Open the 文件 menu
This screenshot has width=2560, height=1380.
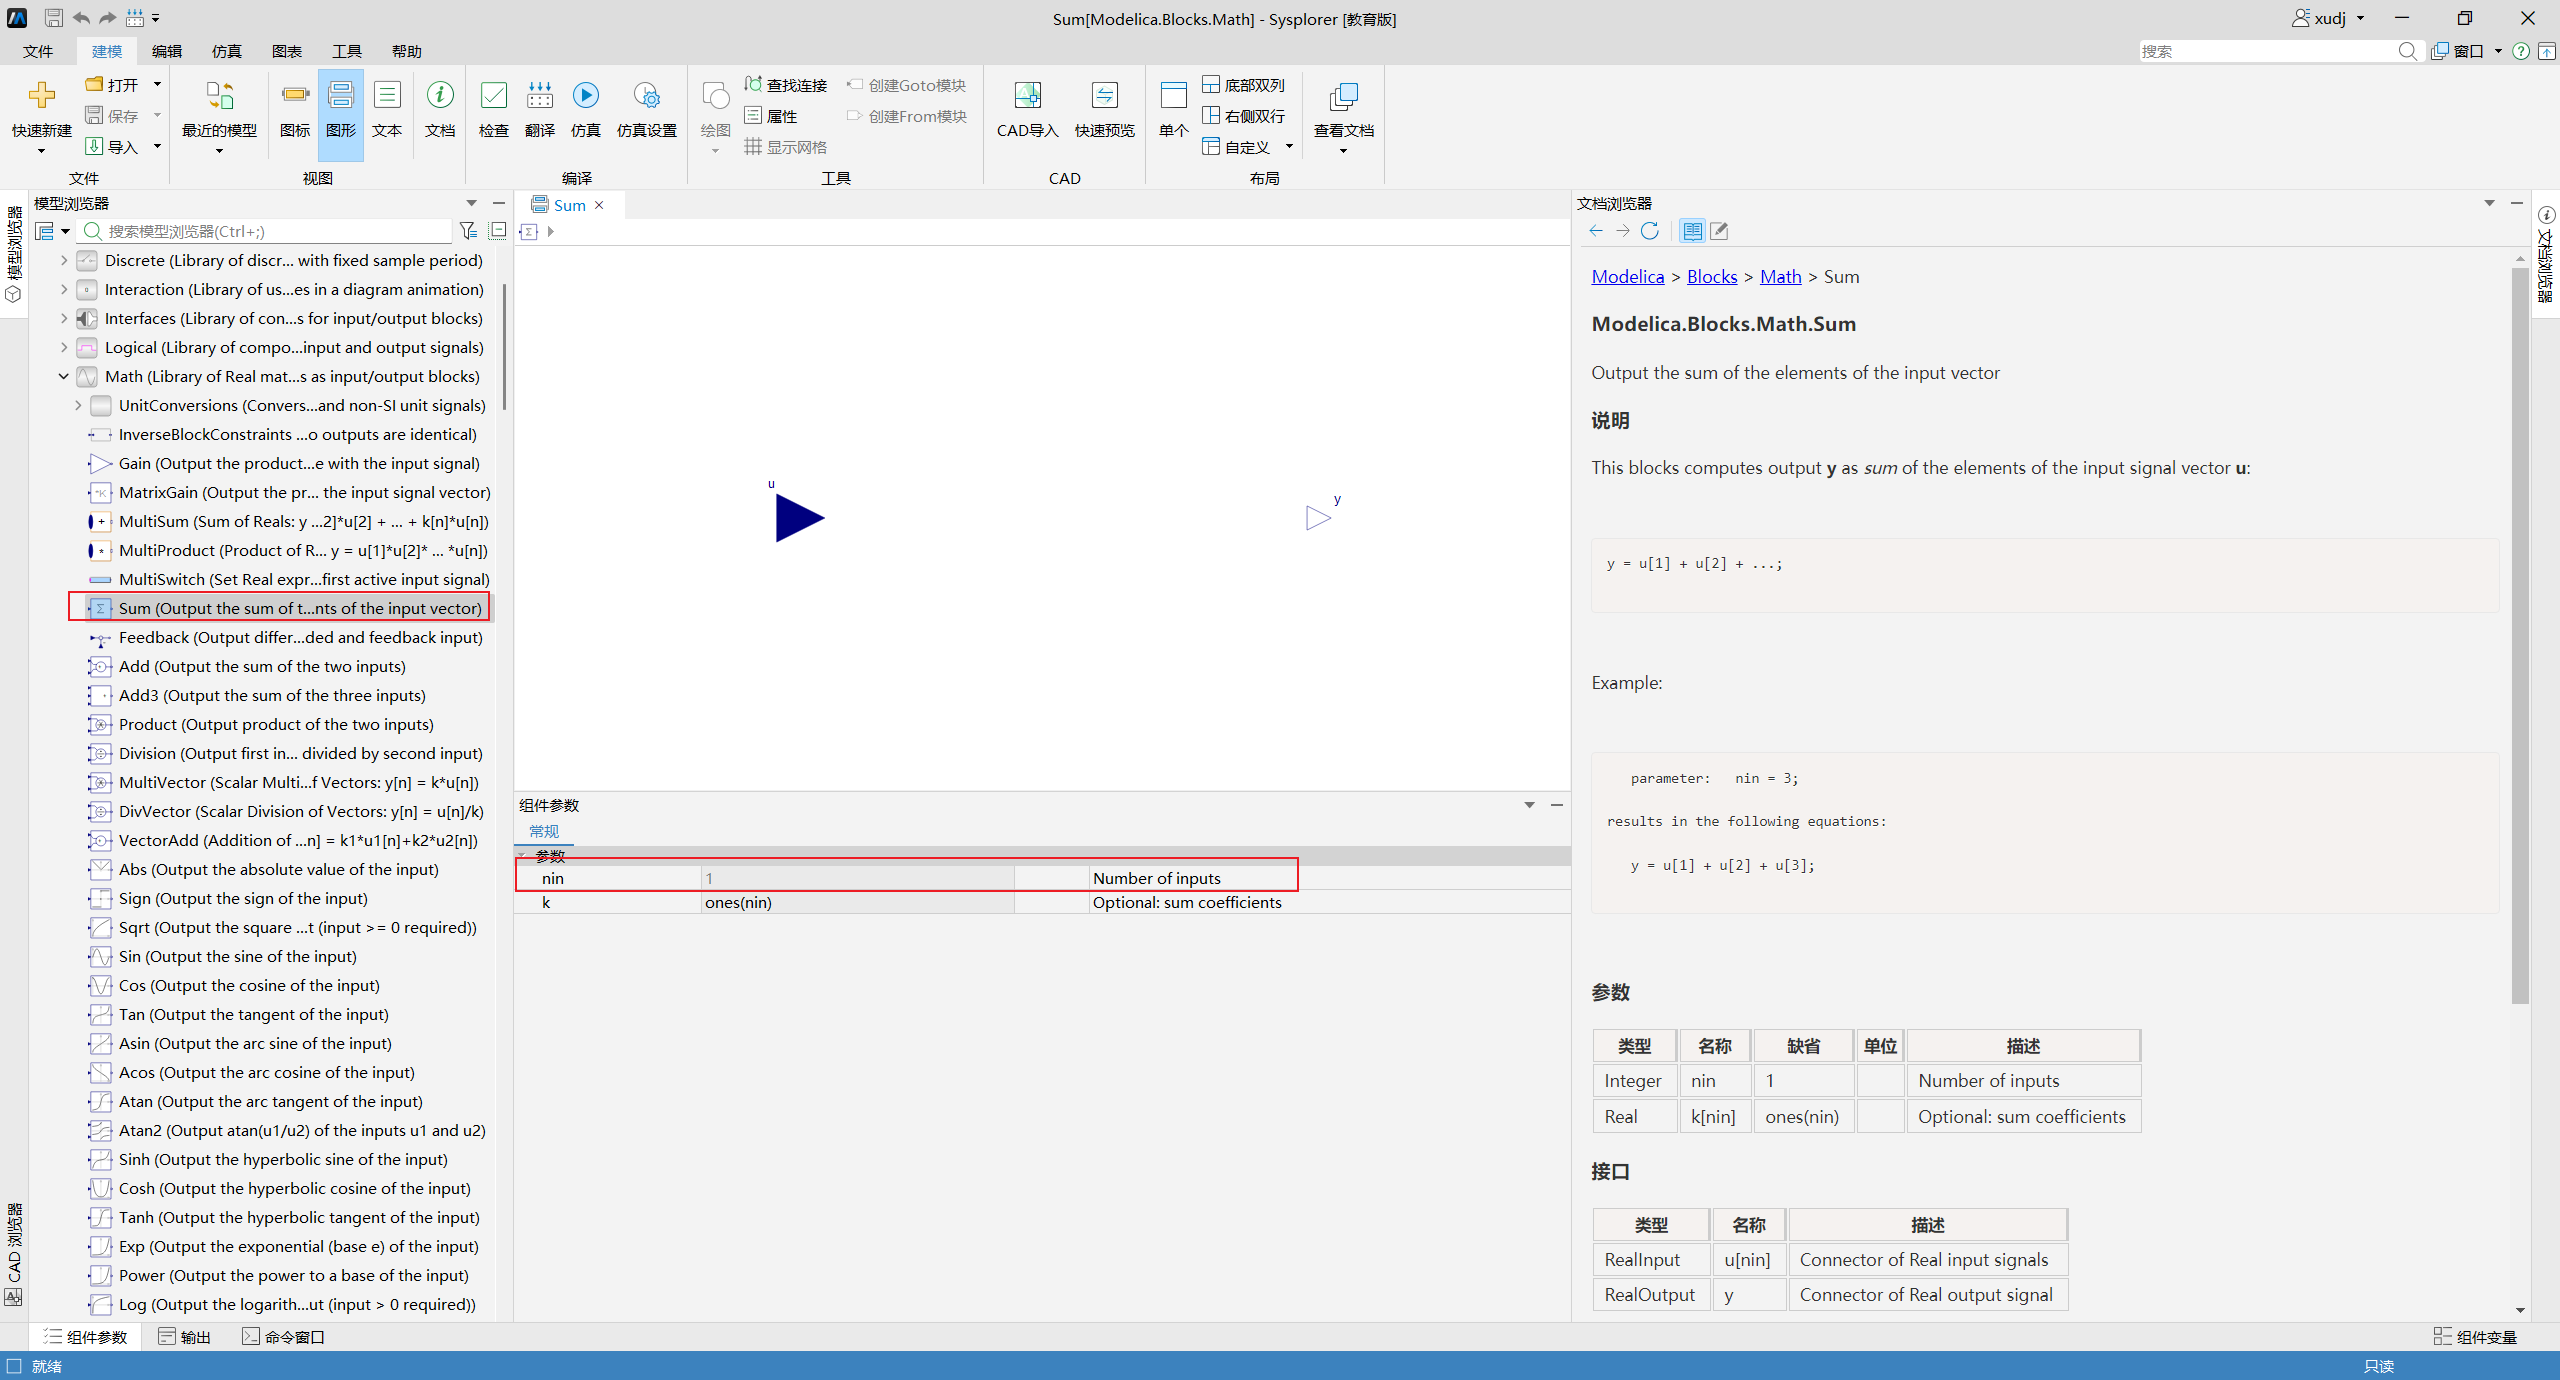[x=38, y=51]
